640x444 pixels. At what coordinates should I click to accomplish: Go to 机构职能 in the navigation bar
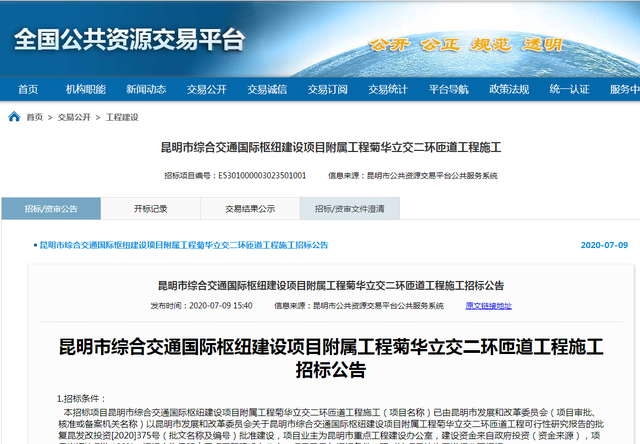click(86, 89)
